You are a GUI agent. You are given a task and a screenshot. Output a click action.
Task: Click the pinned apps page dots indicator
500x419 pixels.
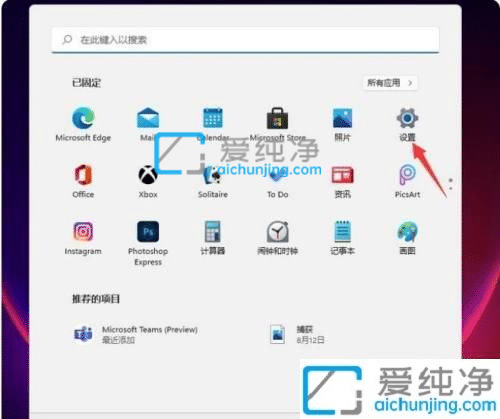point(451,184)
